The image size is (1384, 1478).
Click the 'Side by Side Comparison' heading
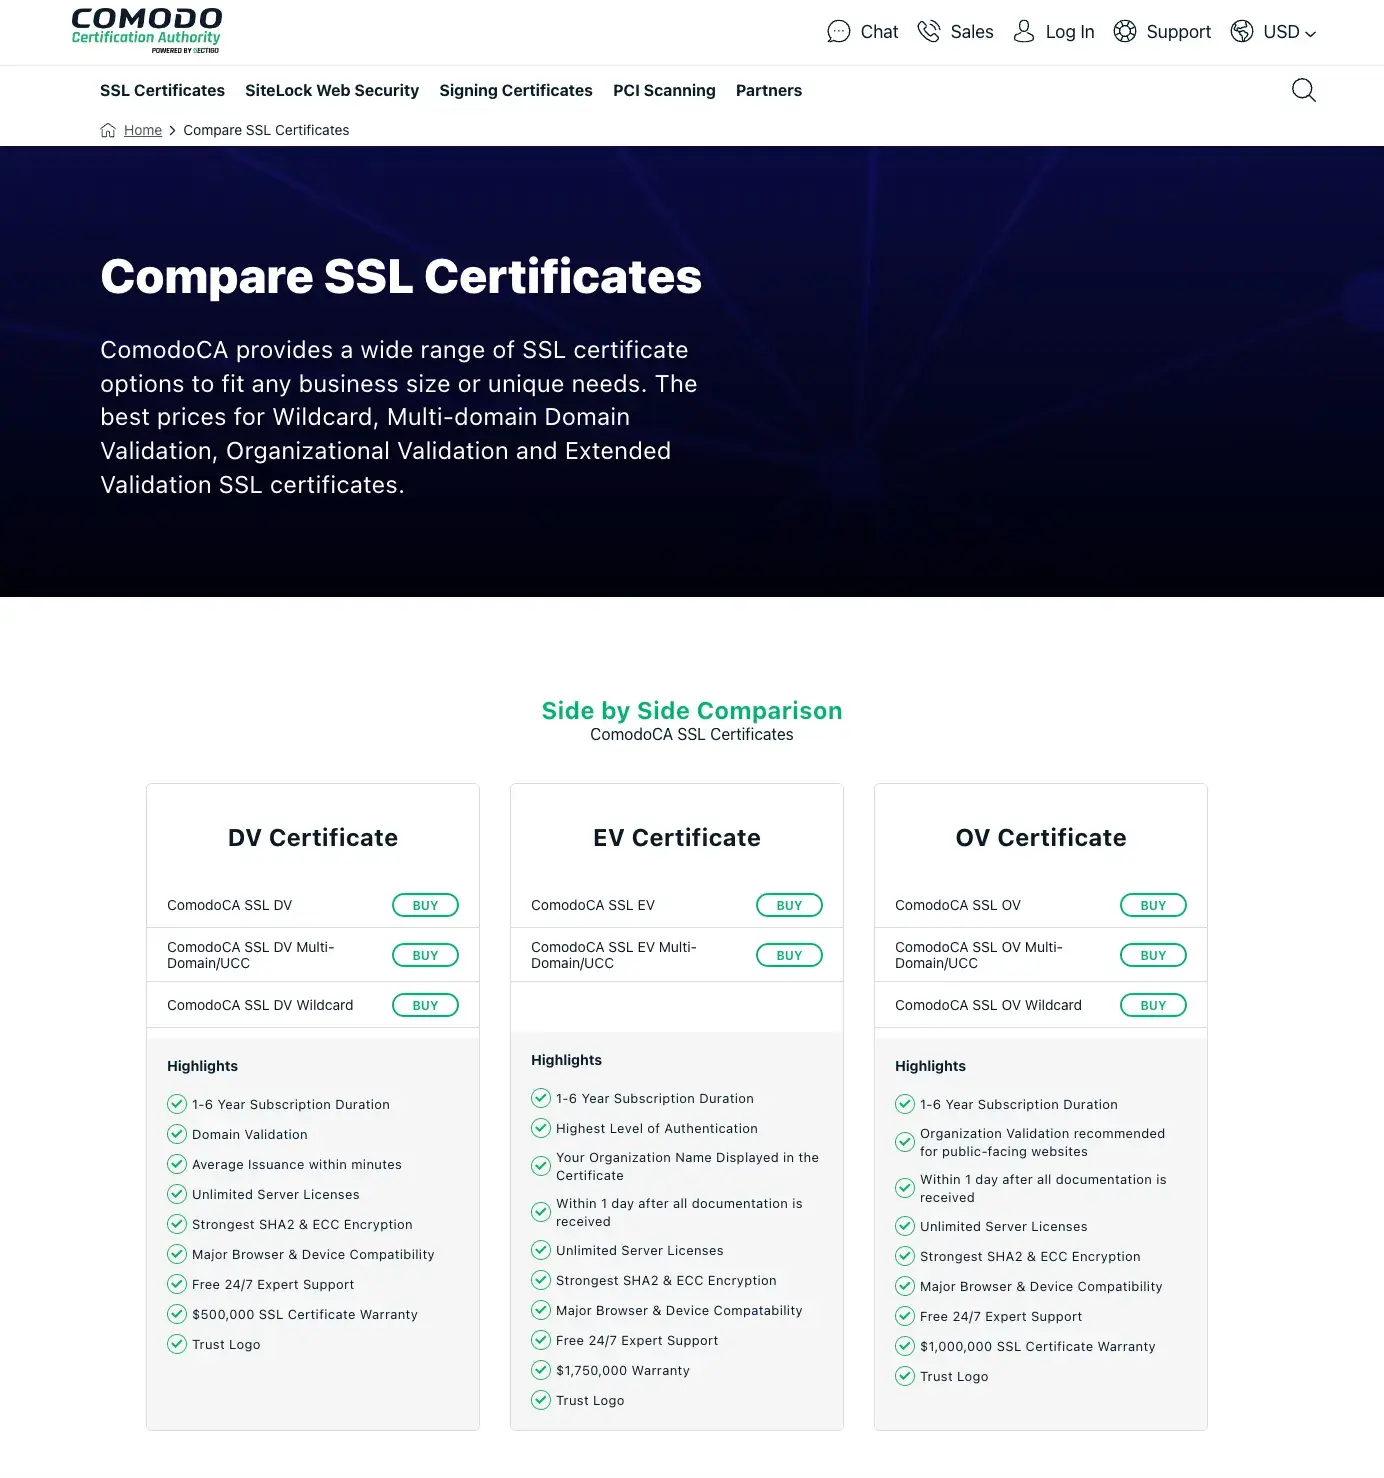coord(692,710)
